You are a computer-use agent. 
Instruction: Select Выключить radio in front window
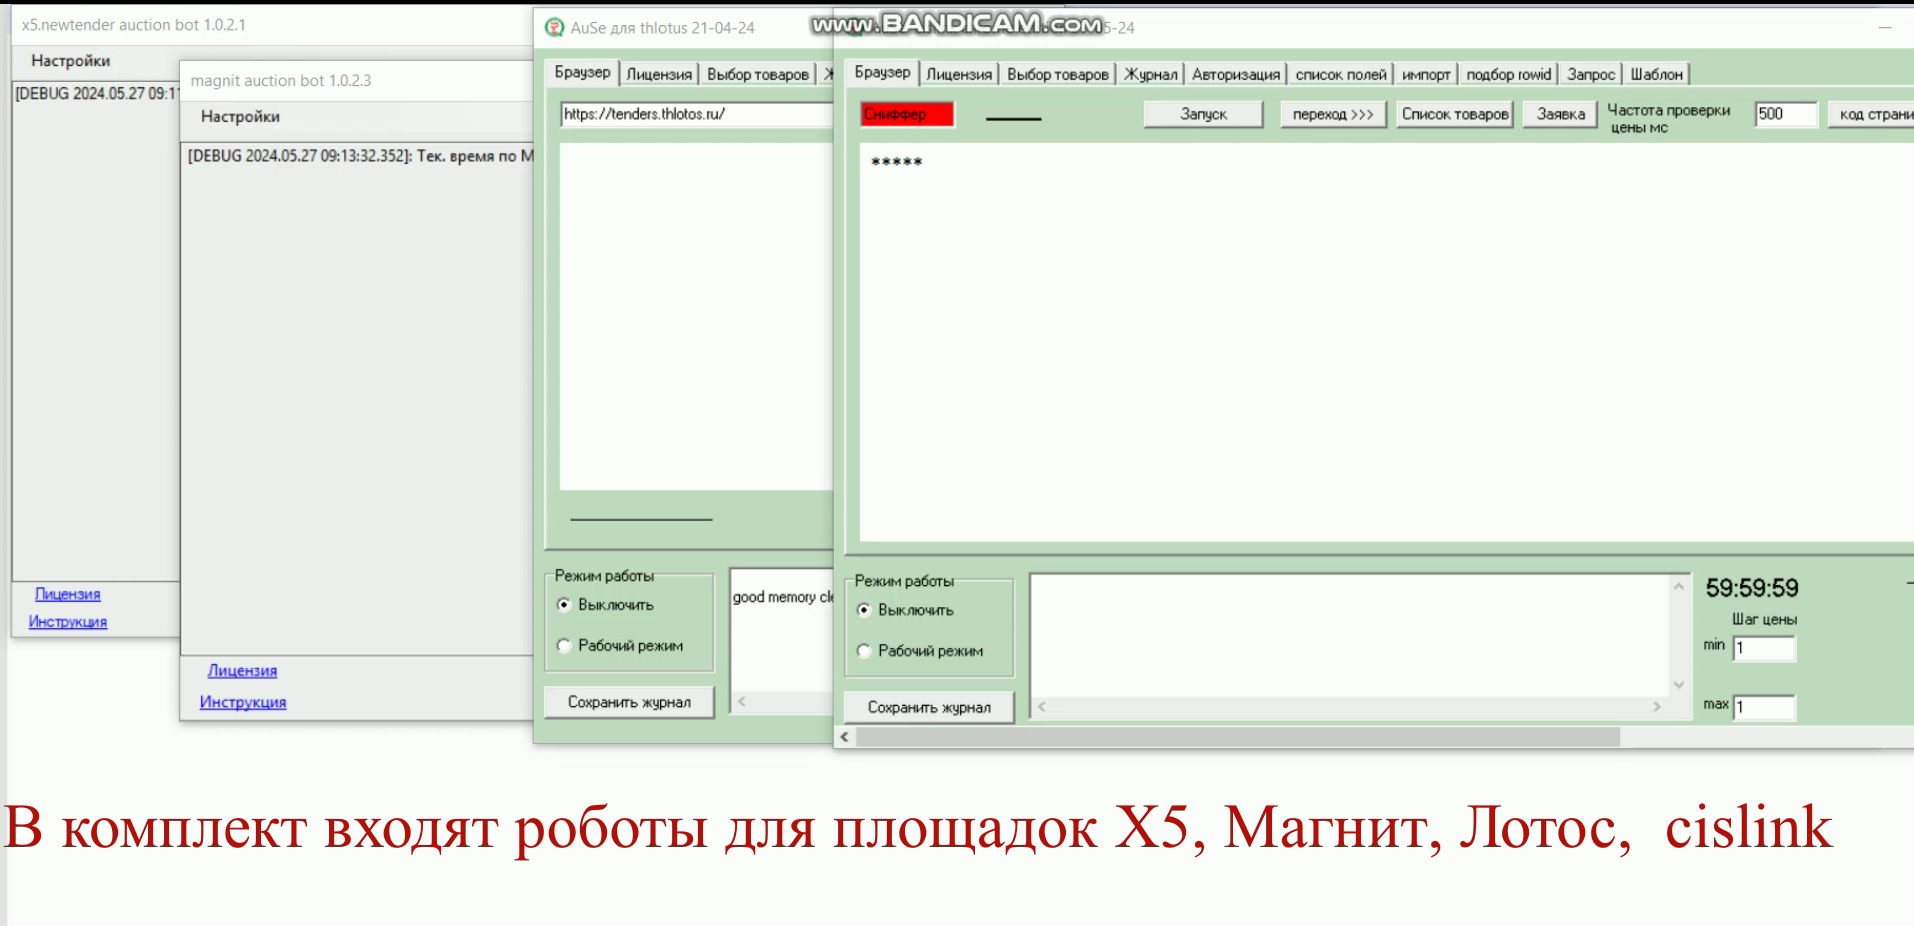(906, 610)
